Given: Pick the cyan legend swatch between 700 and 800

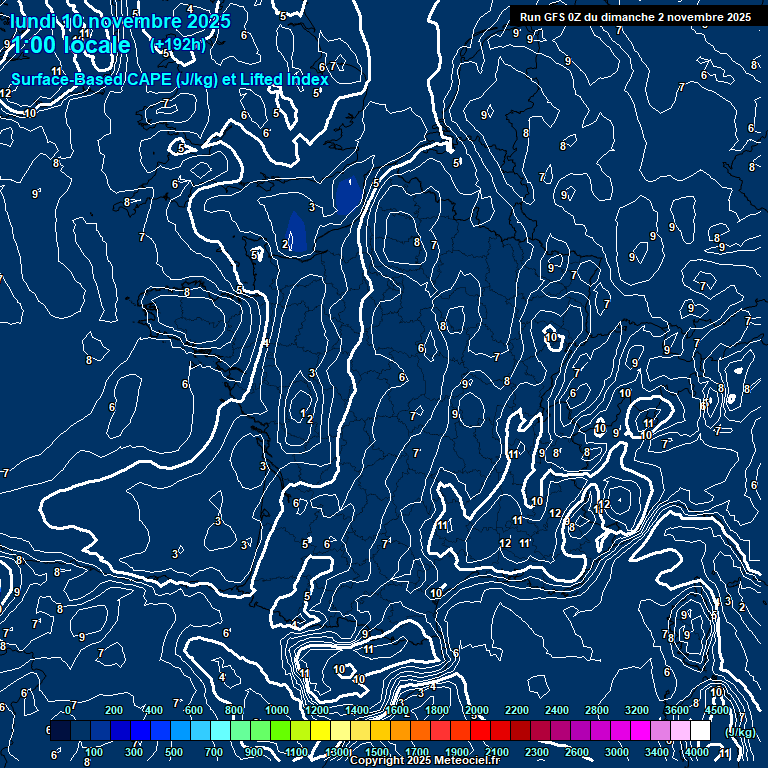Looking at the screenshot, I should [220, 730].
